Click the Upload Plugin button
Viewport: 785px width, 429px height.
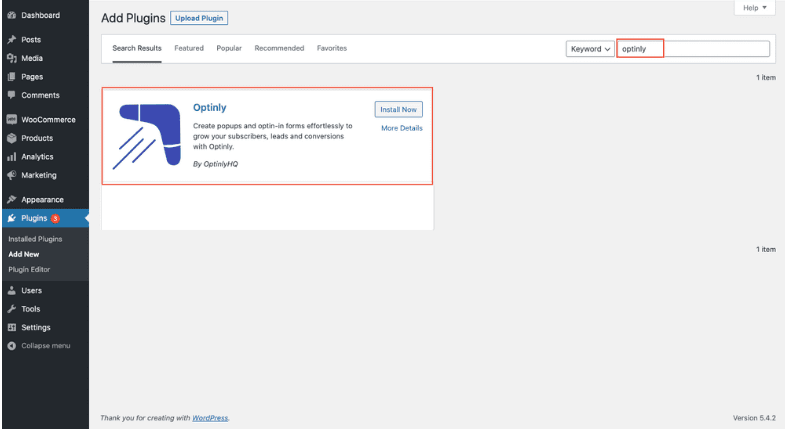199,18
